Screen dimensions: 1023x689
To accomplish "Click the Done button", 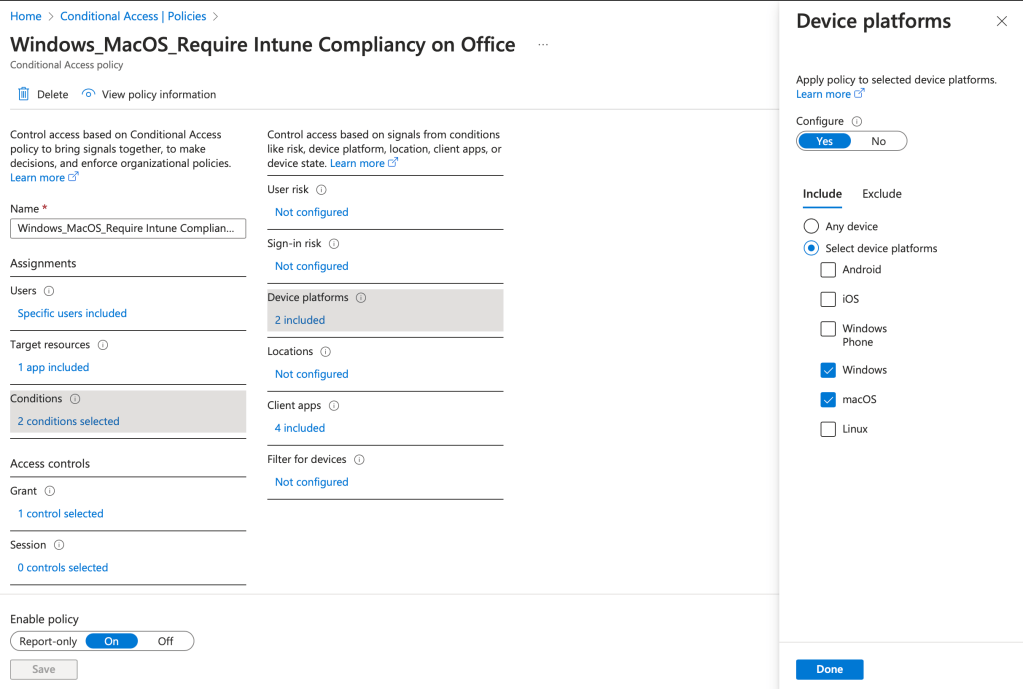I will point(829,669).
